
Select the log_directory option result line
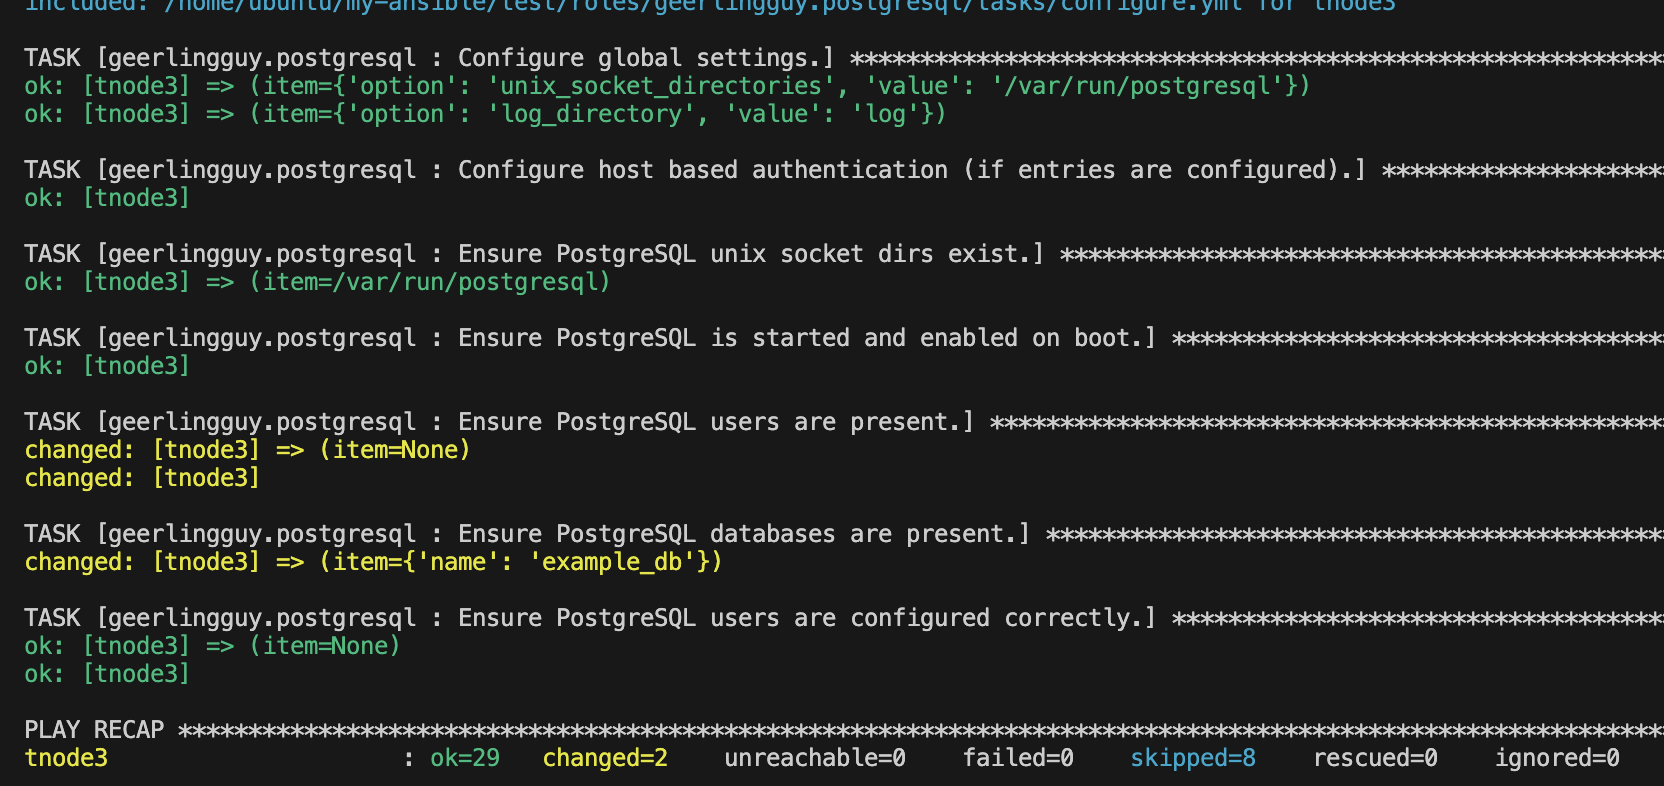[485, 115]
